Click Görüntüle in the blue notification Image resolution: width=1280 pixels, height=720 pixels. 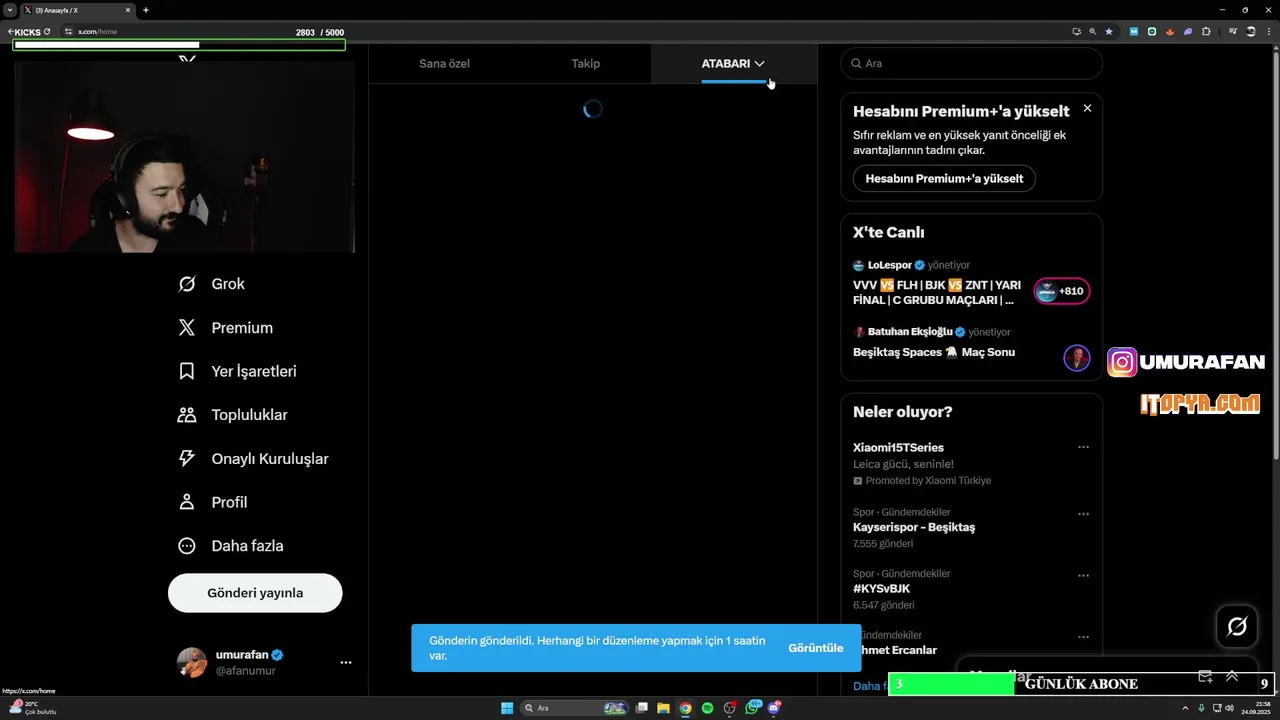815,648
